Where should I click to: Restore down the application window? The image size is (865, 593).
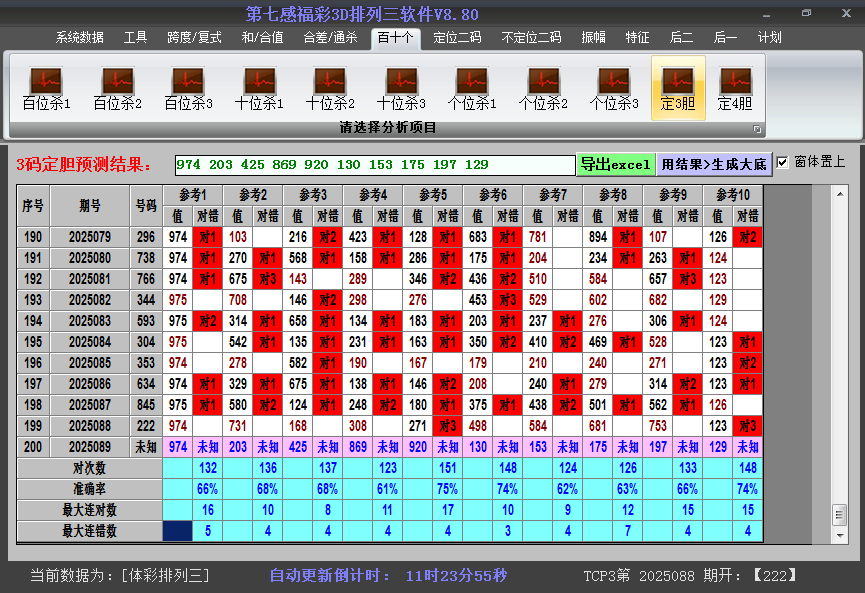coord(807,13)
